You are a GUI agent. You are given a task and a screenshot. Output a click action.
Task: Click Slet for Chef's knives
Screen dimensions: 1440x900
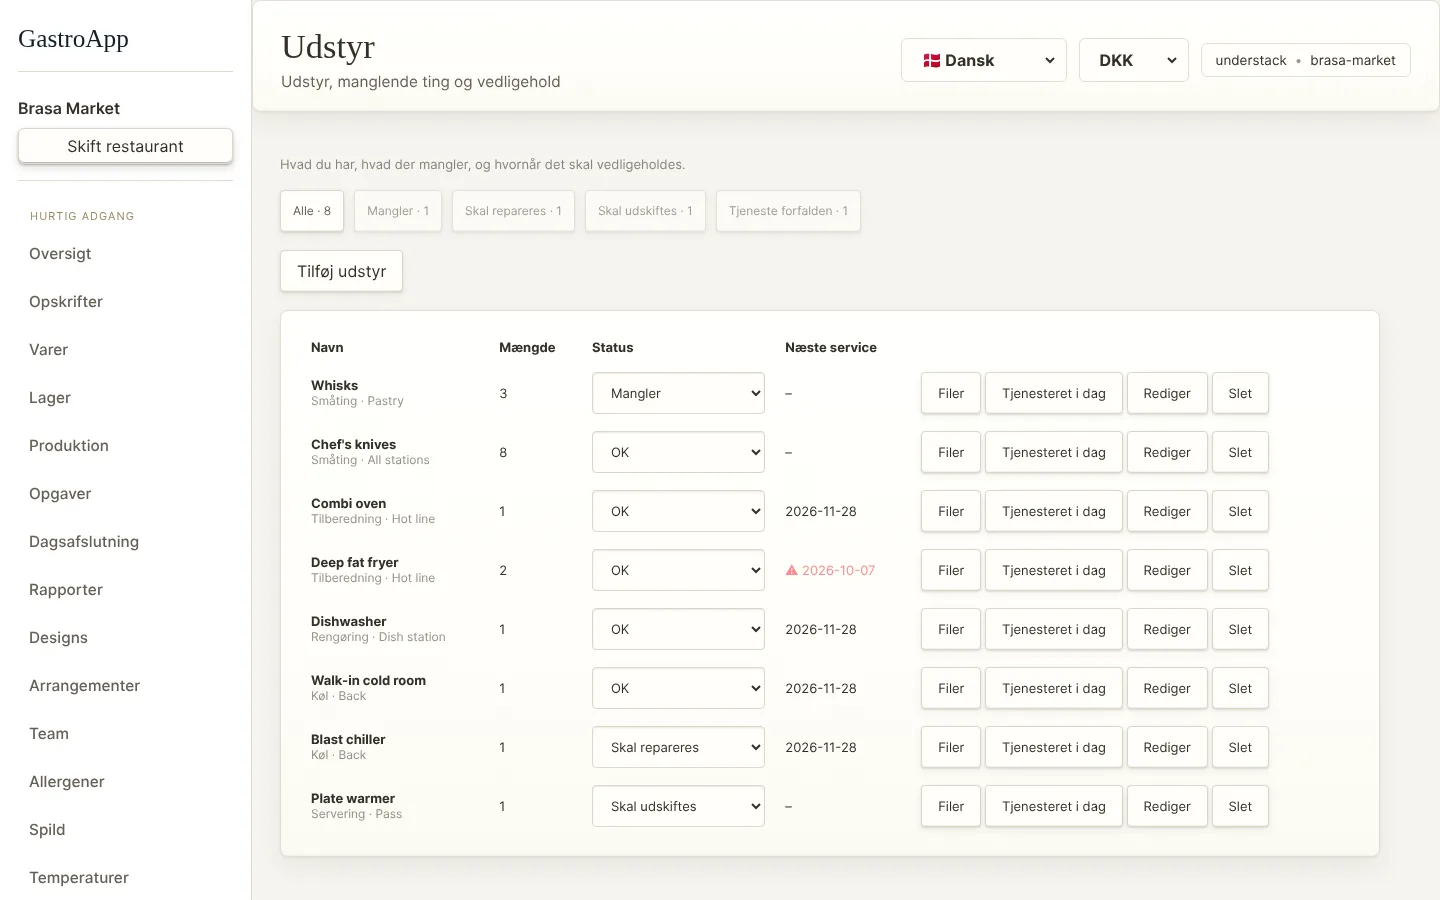click(x=1240, y=452)
